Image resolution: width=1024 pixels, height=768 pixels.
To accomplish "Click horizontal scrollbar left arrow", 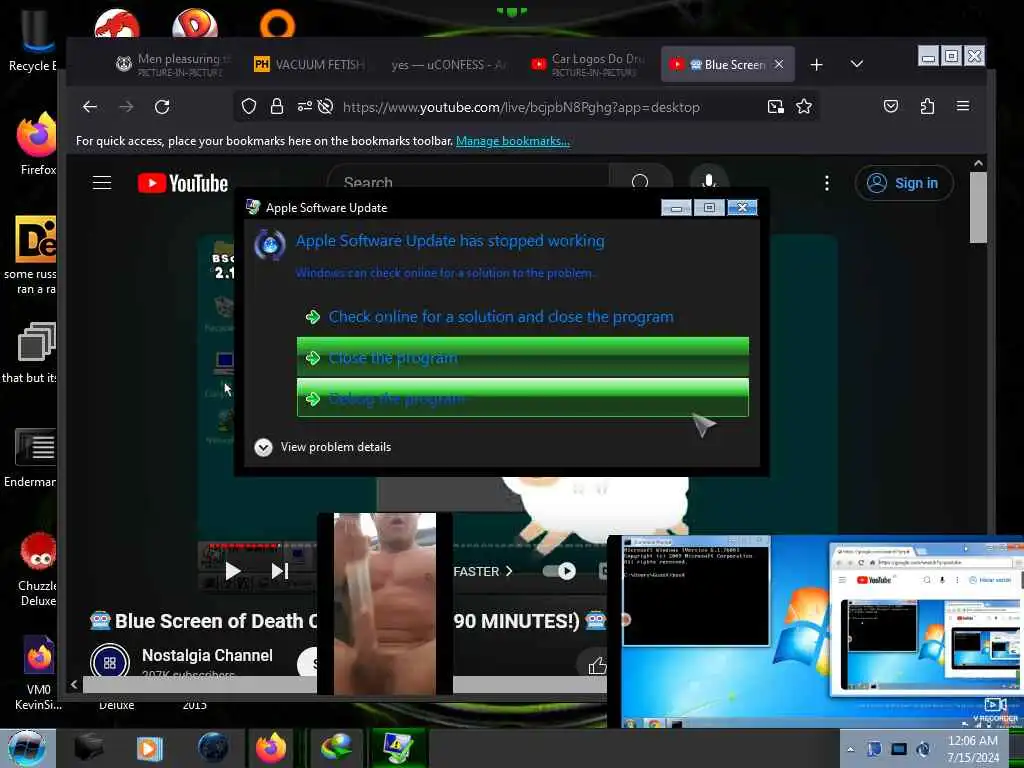I will coord(74,684).
